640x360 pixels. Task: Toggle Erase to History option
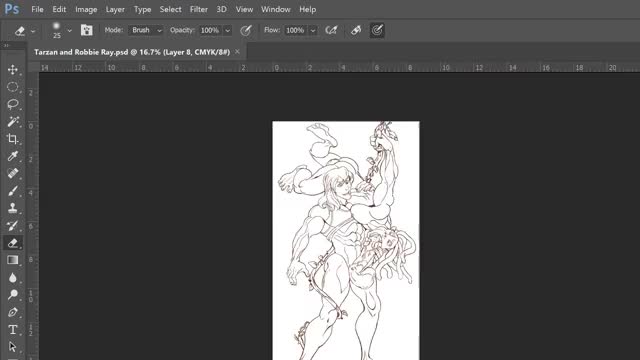point(356,30)
